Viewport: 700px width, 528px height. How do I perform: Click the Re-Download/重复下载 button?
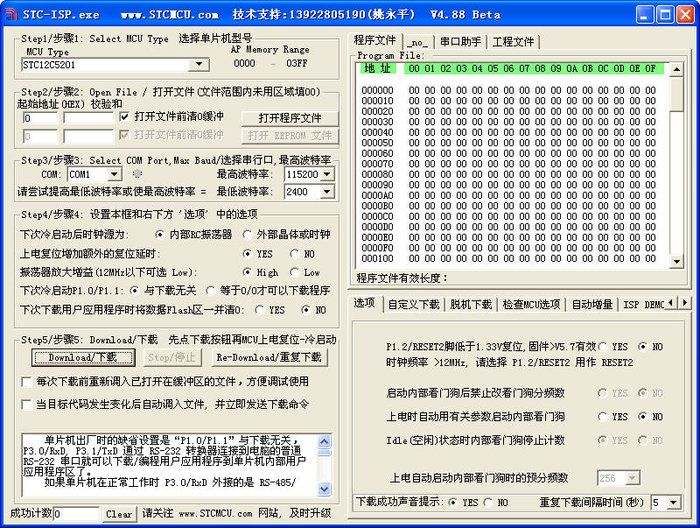coord(269,358)
